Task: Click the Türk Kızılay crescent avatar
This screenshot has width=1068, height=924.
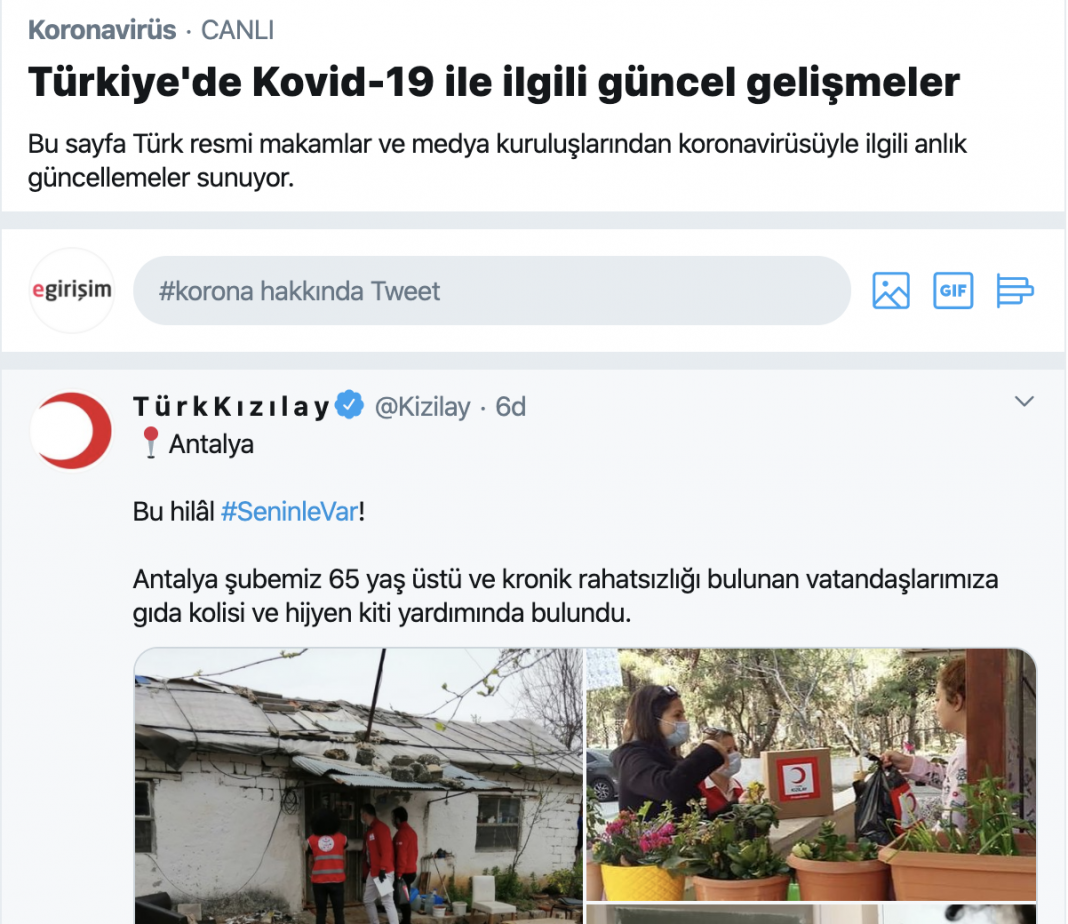Action: pos(72,430)
